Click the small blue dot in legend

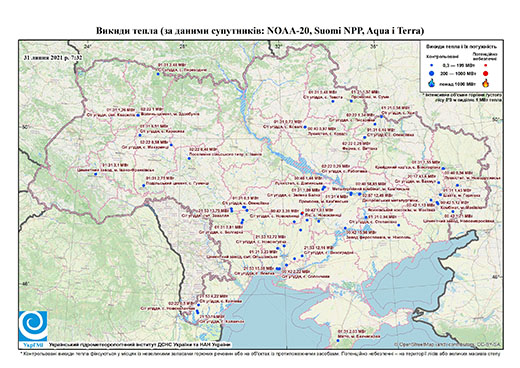432,65
